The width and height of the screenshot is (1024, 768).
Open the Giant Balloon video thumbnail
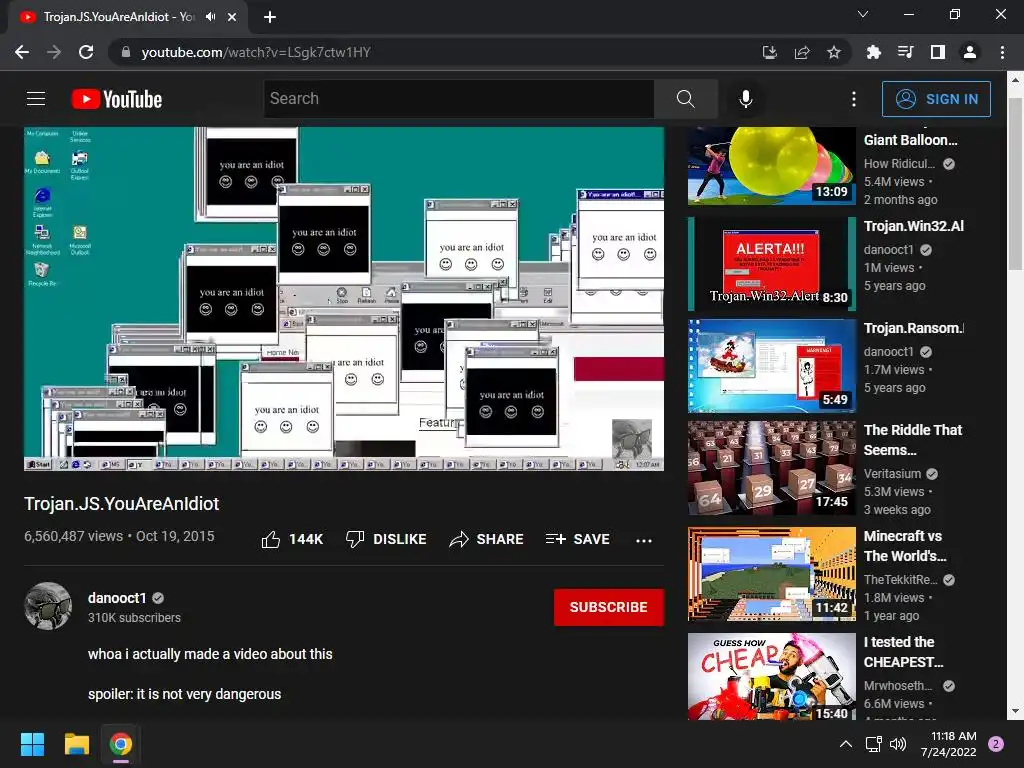pos(771,165)
